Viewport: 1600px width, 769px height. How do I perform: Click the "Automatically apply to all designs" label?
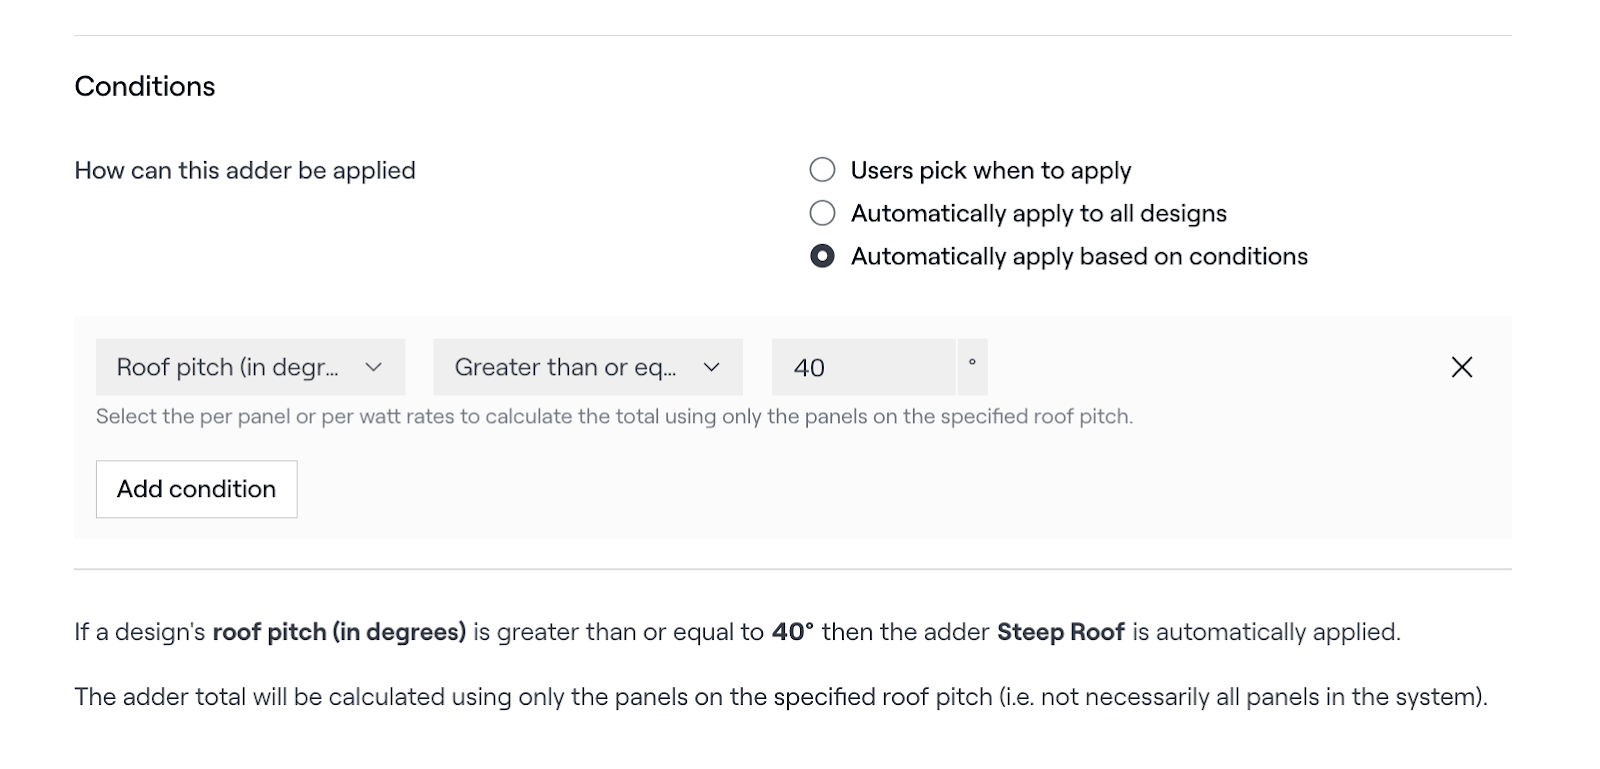pyautogui.click(x=1038, y=213)
